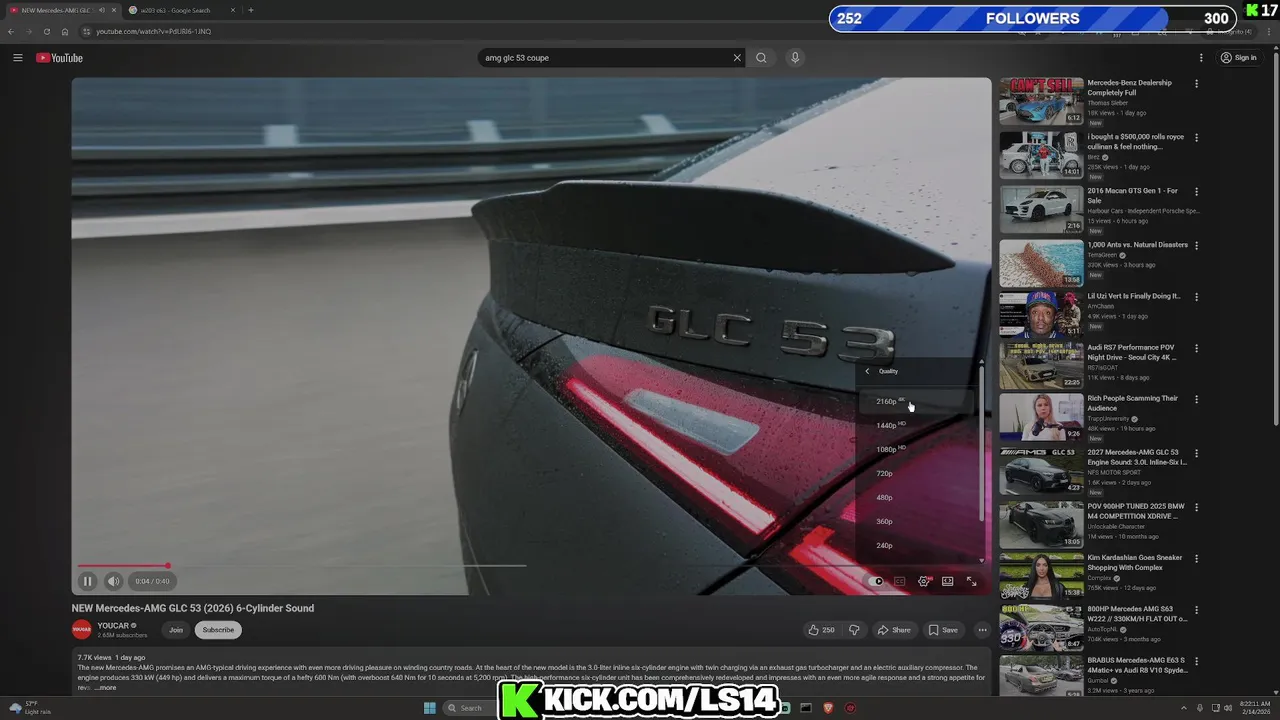Open YOUCAR channel name link

coord(114,626)
